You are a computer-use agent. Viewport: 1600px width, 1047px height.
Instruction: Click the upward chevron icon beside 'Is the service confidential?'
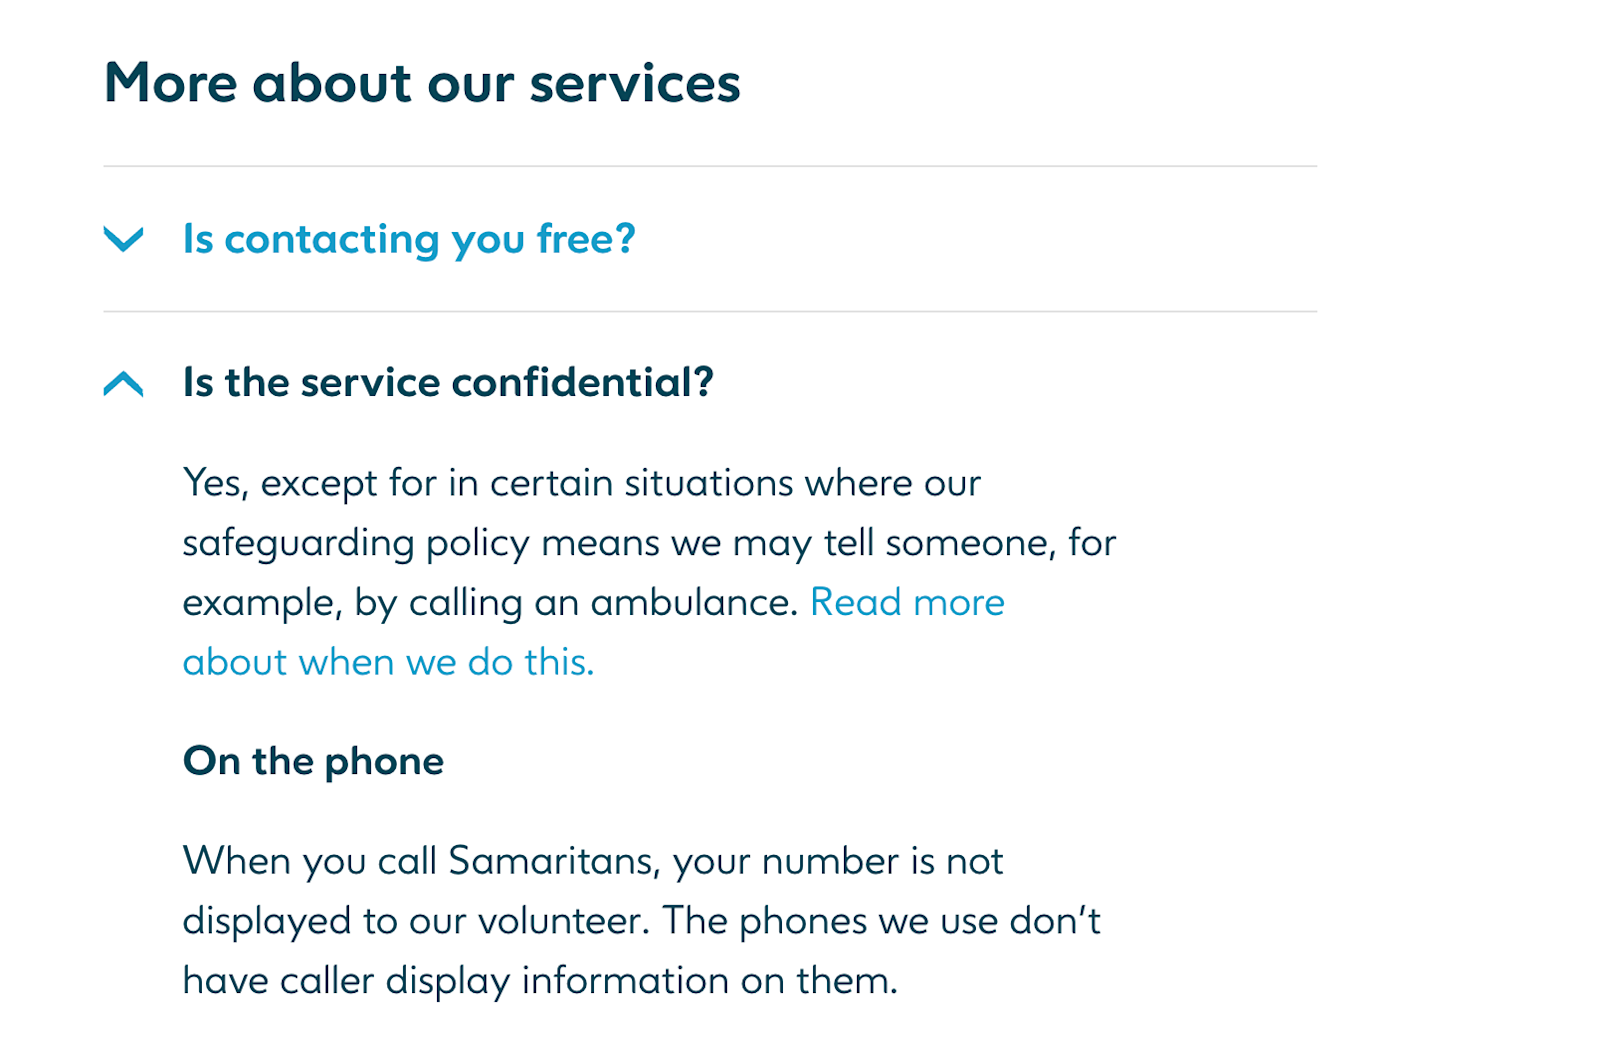[123, 383]
